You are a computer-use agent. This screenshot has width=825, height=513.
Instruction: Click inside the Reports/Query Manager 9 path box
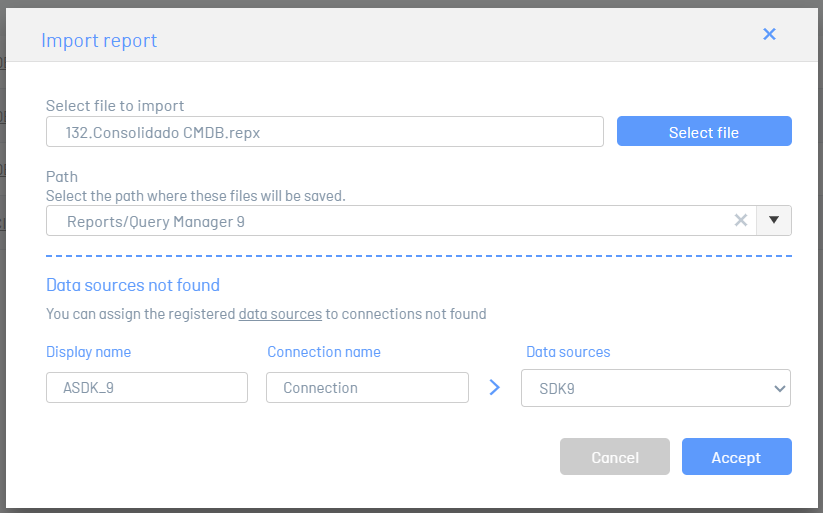[389, 220]
